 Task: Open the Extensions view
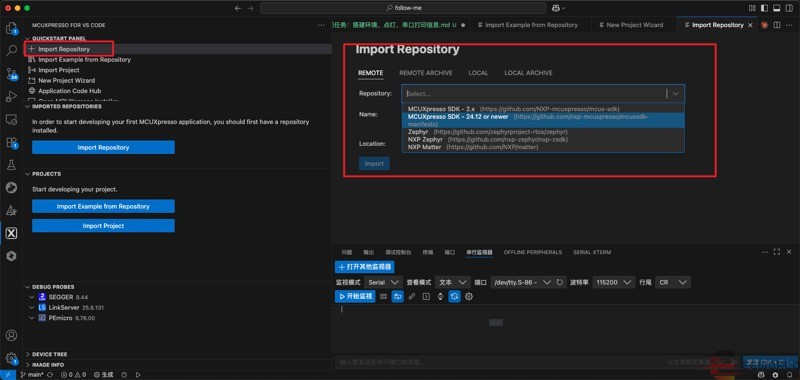point(11,142)
